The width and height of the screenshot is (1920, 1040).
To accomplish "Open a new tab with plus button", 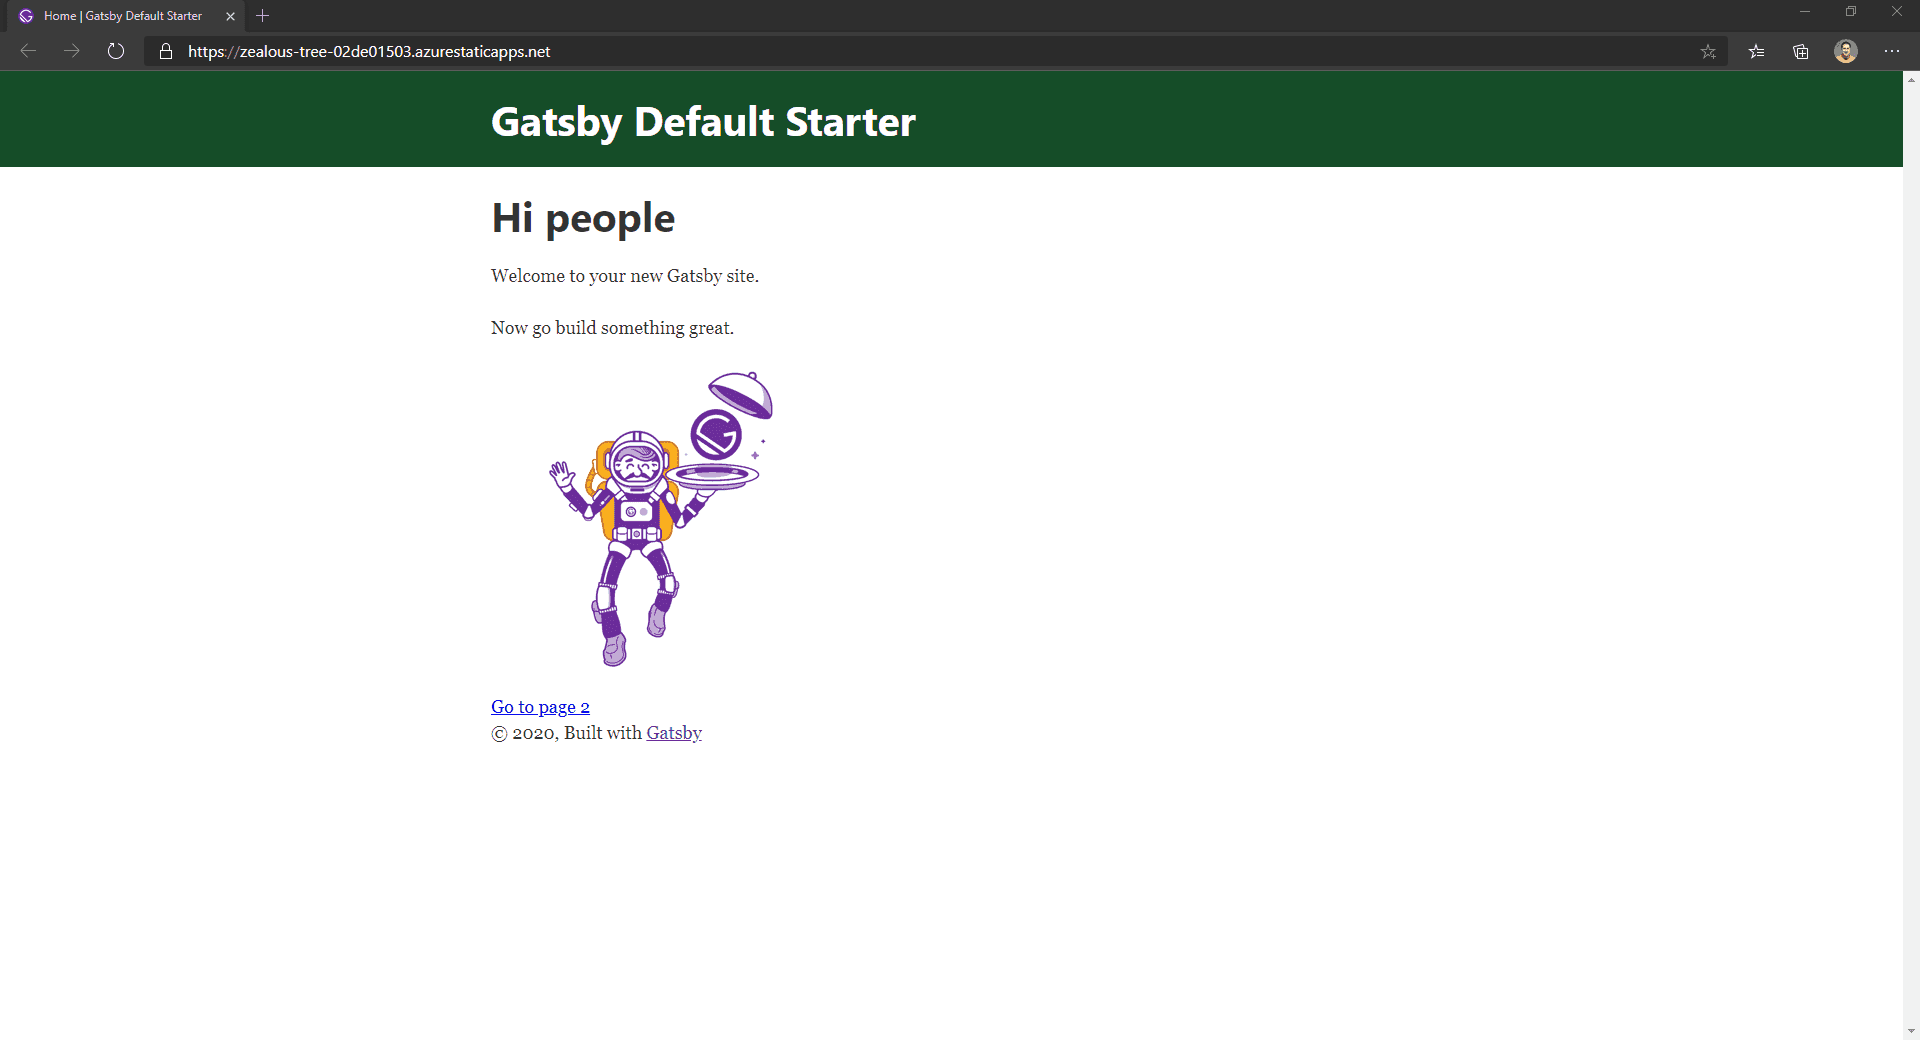I will coord(263,16).
